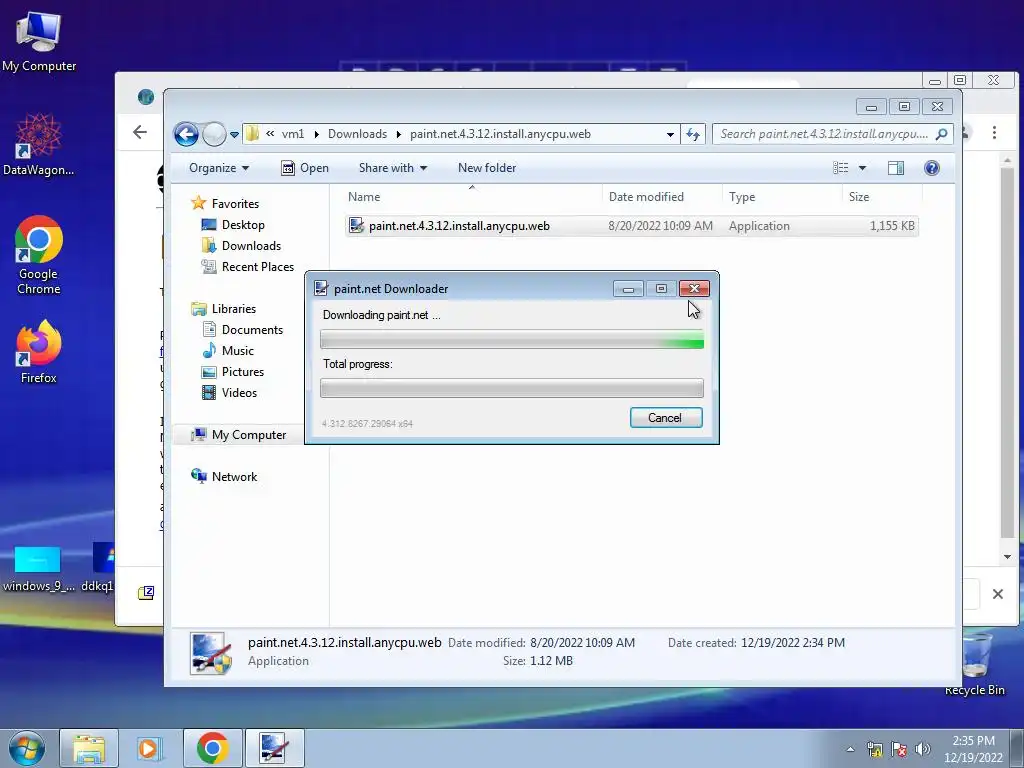The image size is (1024, 768).
Task: Open recent locations dropdown beside nav arrows
Action: point(234,135)
